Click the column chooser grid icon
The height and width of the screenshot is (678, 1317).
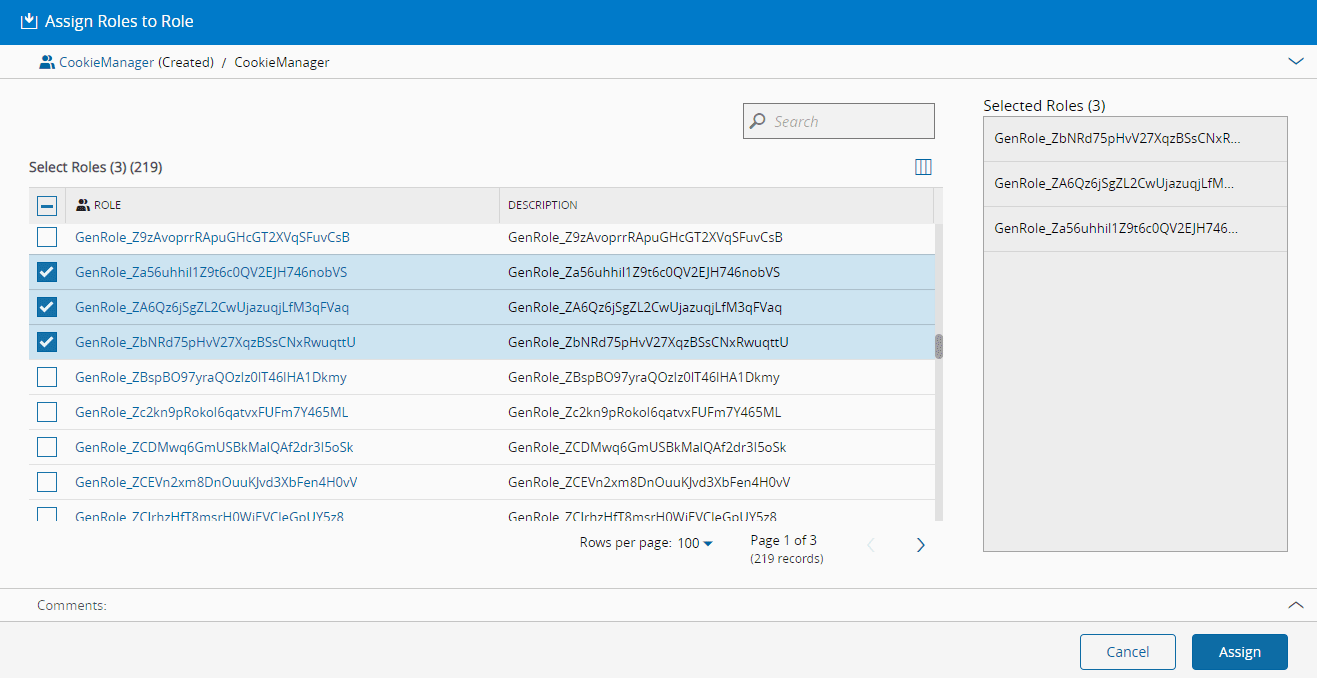click(923, 167)
